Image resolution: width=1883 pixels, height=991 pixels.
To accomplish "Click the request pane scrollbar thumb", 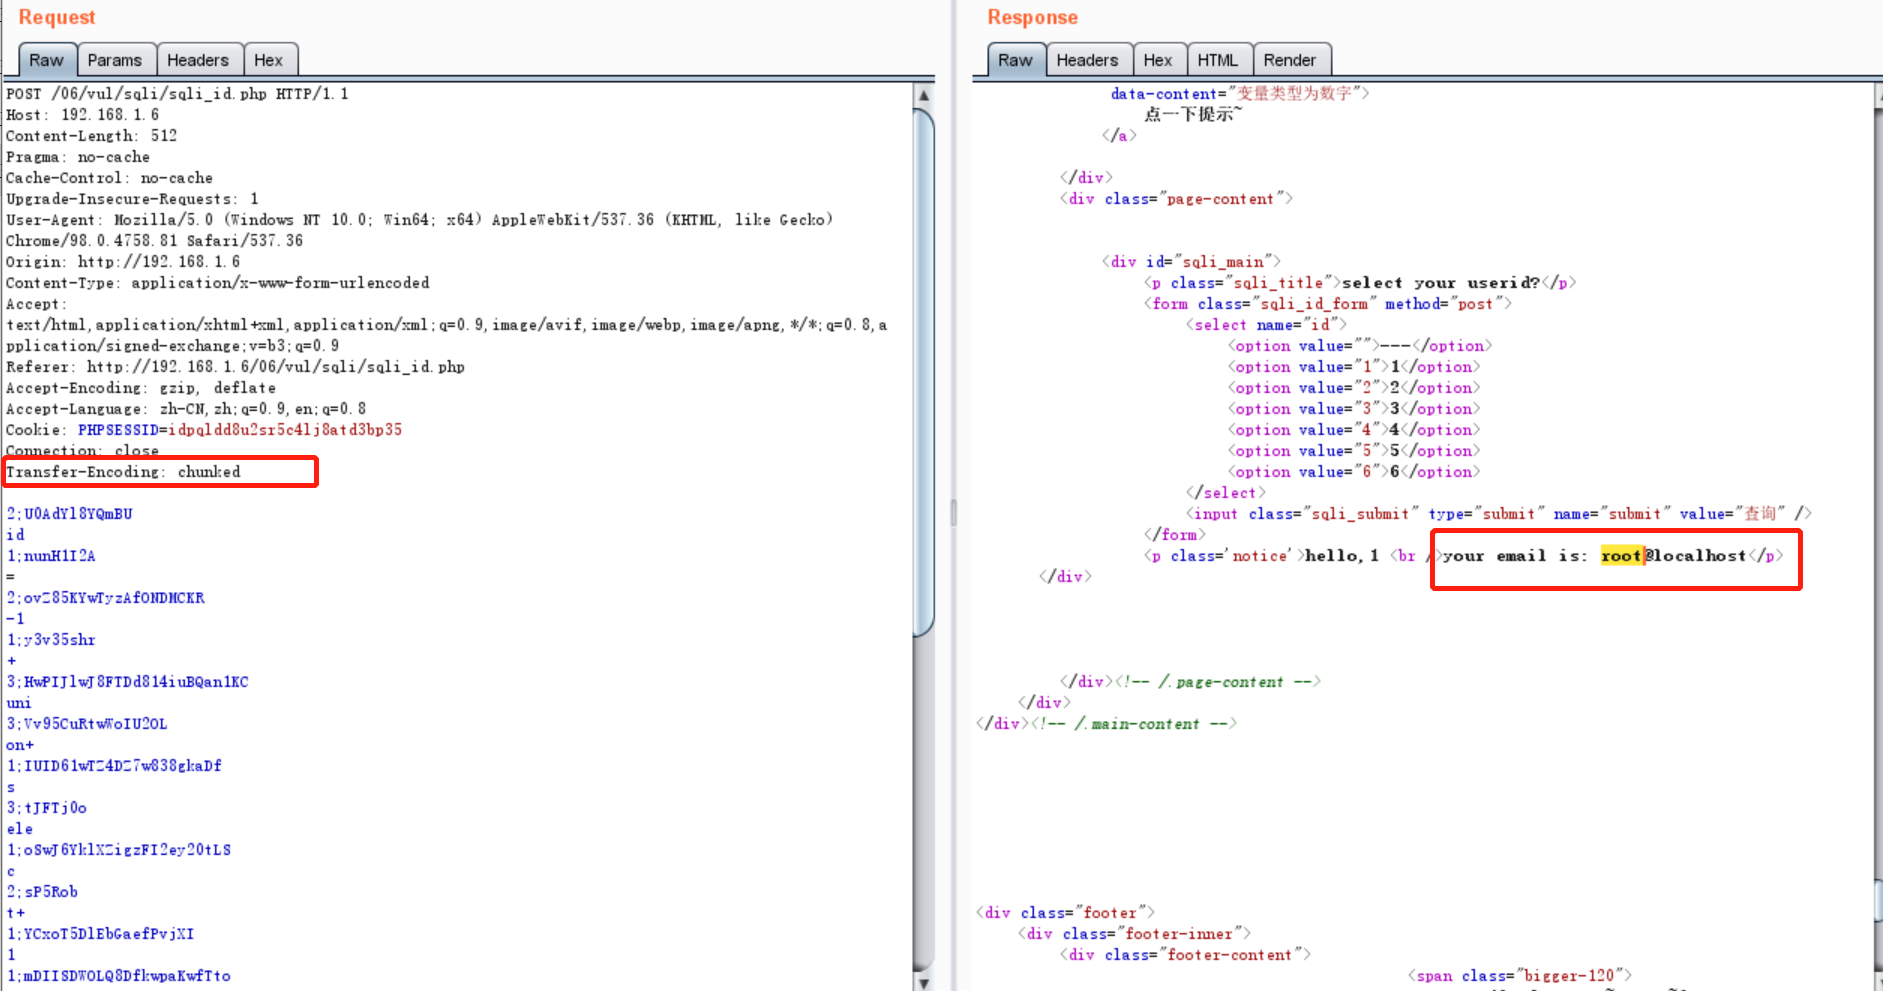I will coord(924,372).
